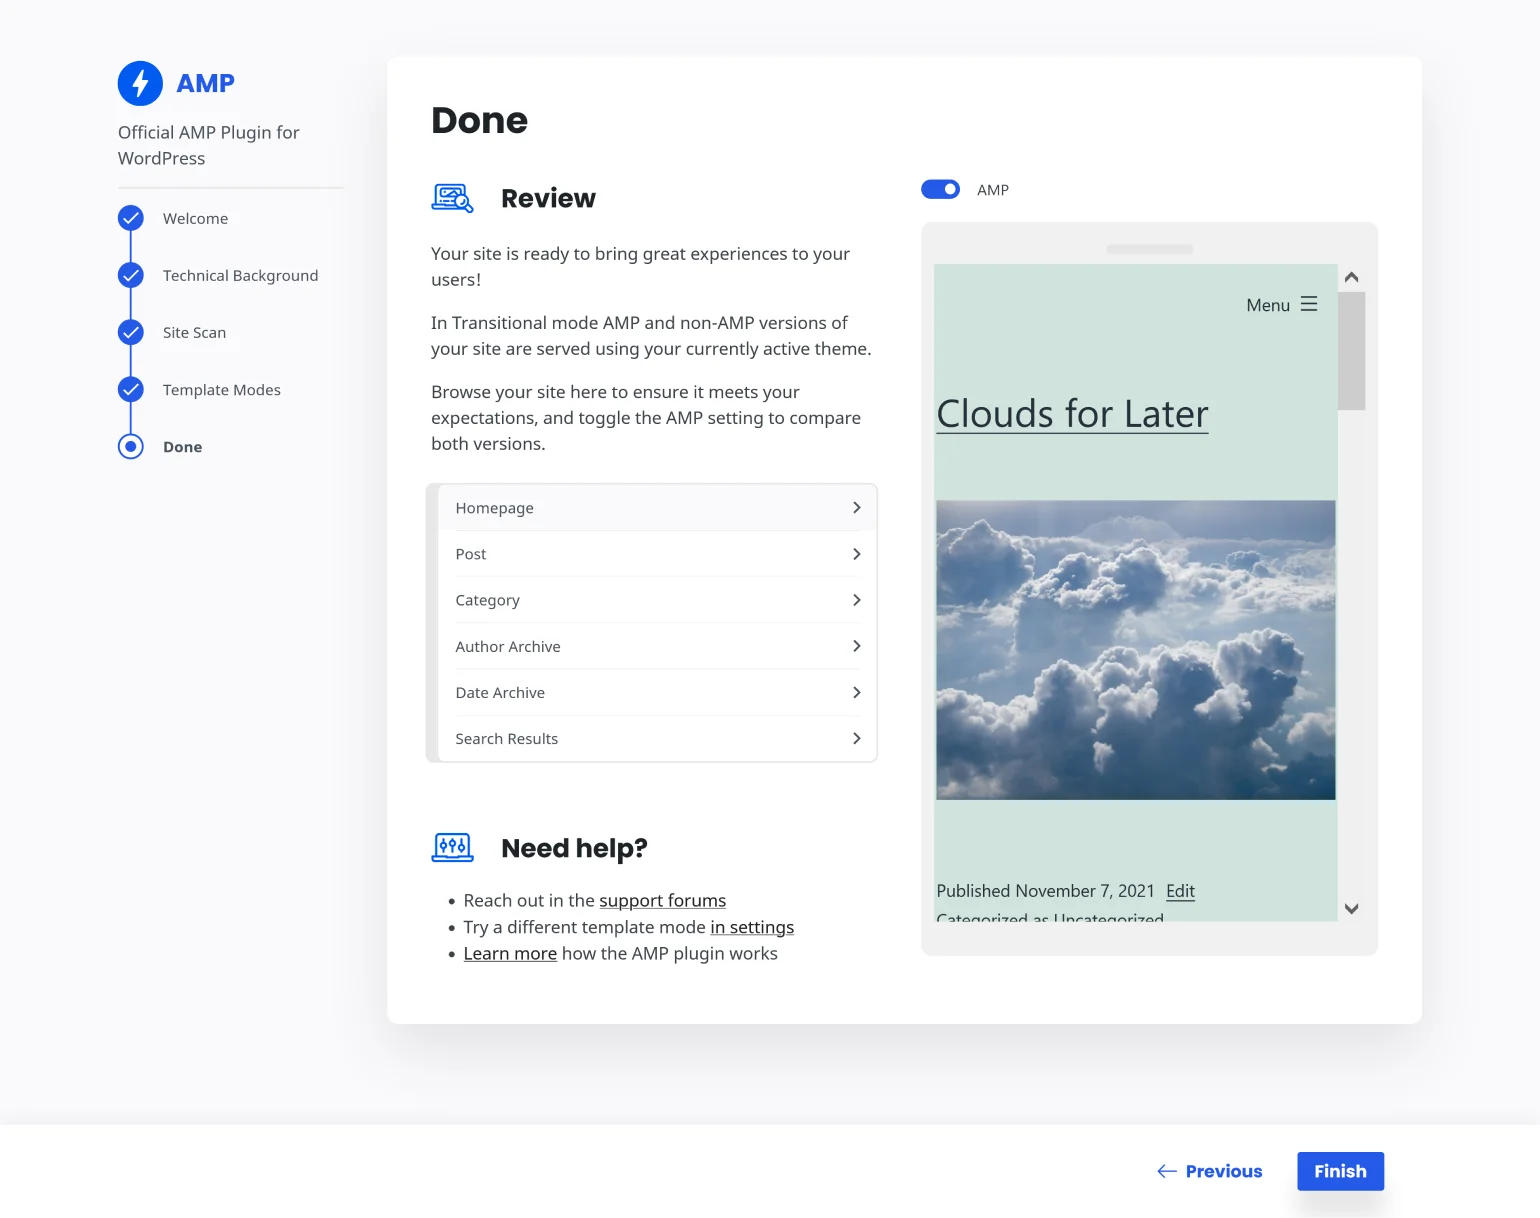Click the clouds image in preview
Image resolution: width=1540 pixels, height=1218 pixels.
(x=1135, y=650)
